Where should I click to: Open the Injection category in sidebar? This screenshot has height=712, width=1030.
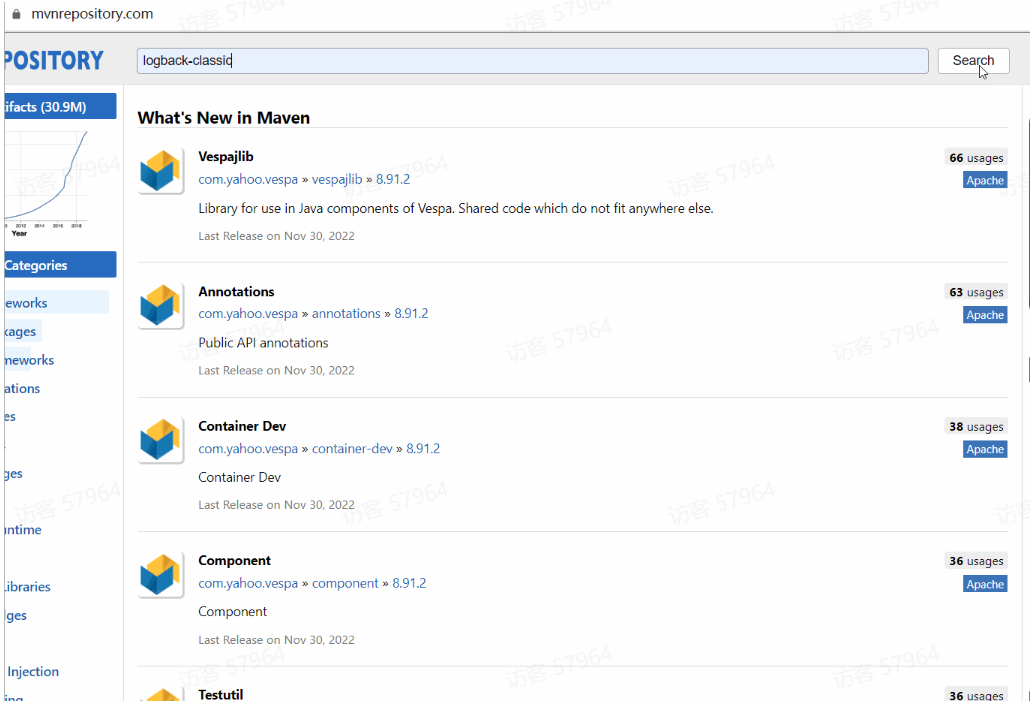tap(33, 672)
